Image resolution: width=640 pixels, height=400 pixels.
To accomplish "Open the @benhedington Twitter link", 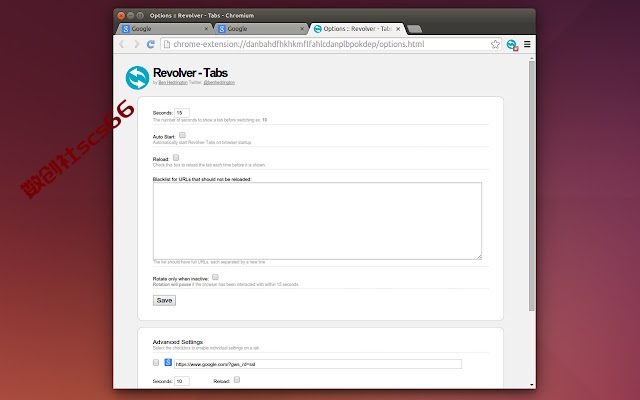I will [x=219, y=82].
